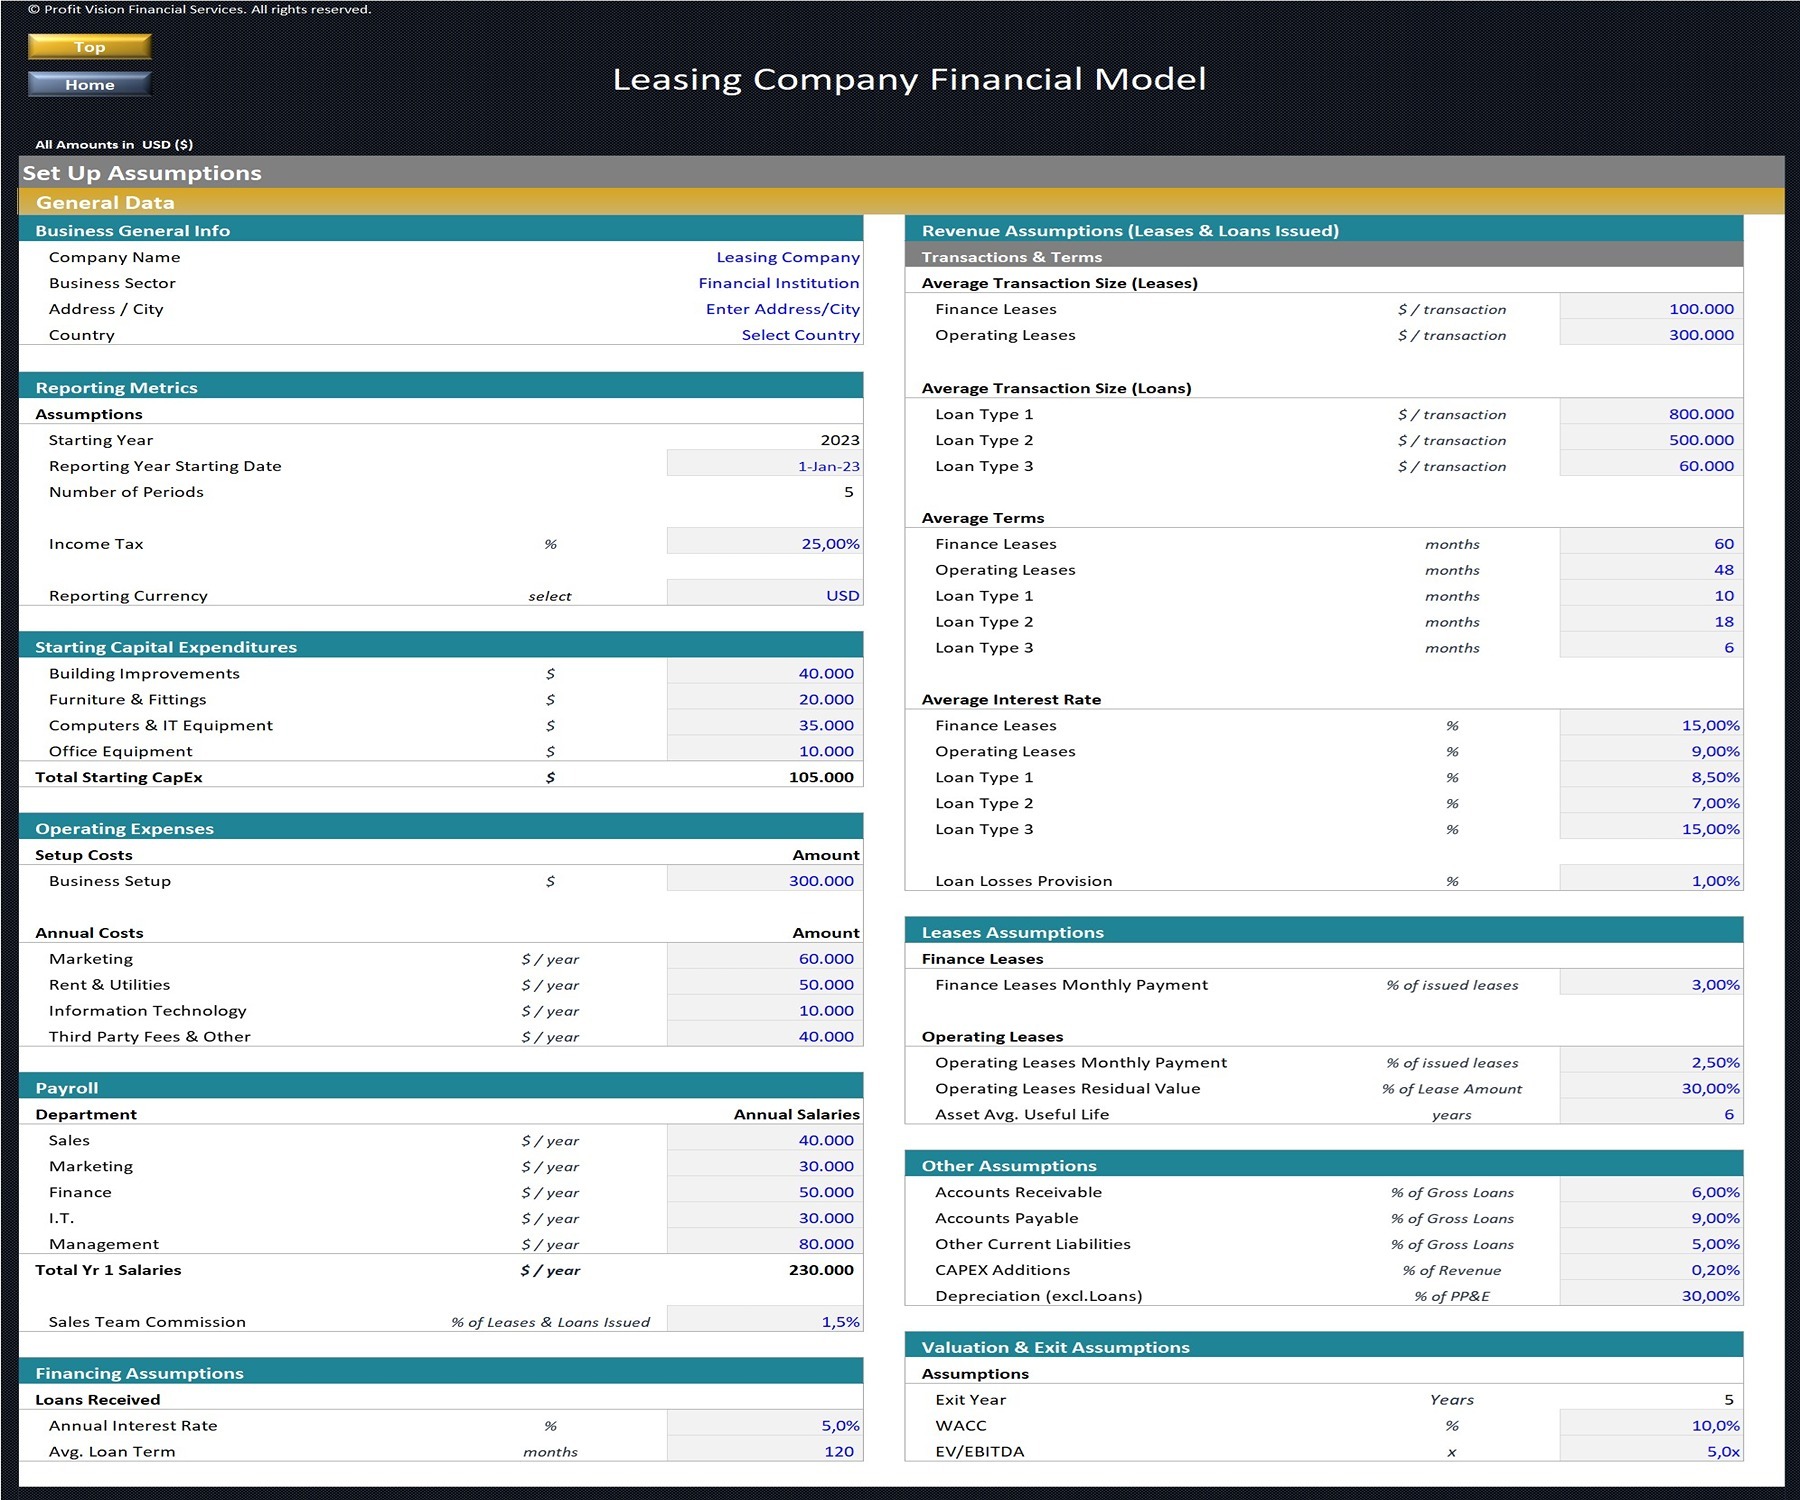
Task: Click the Enter Address/City field
Action: [784, 309]
